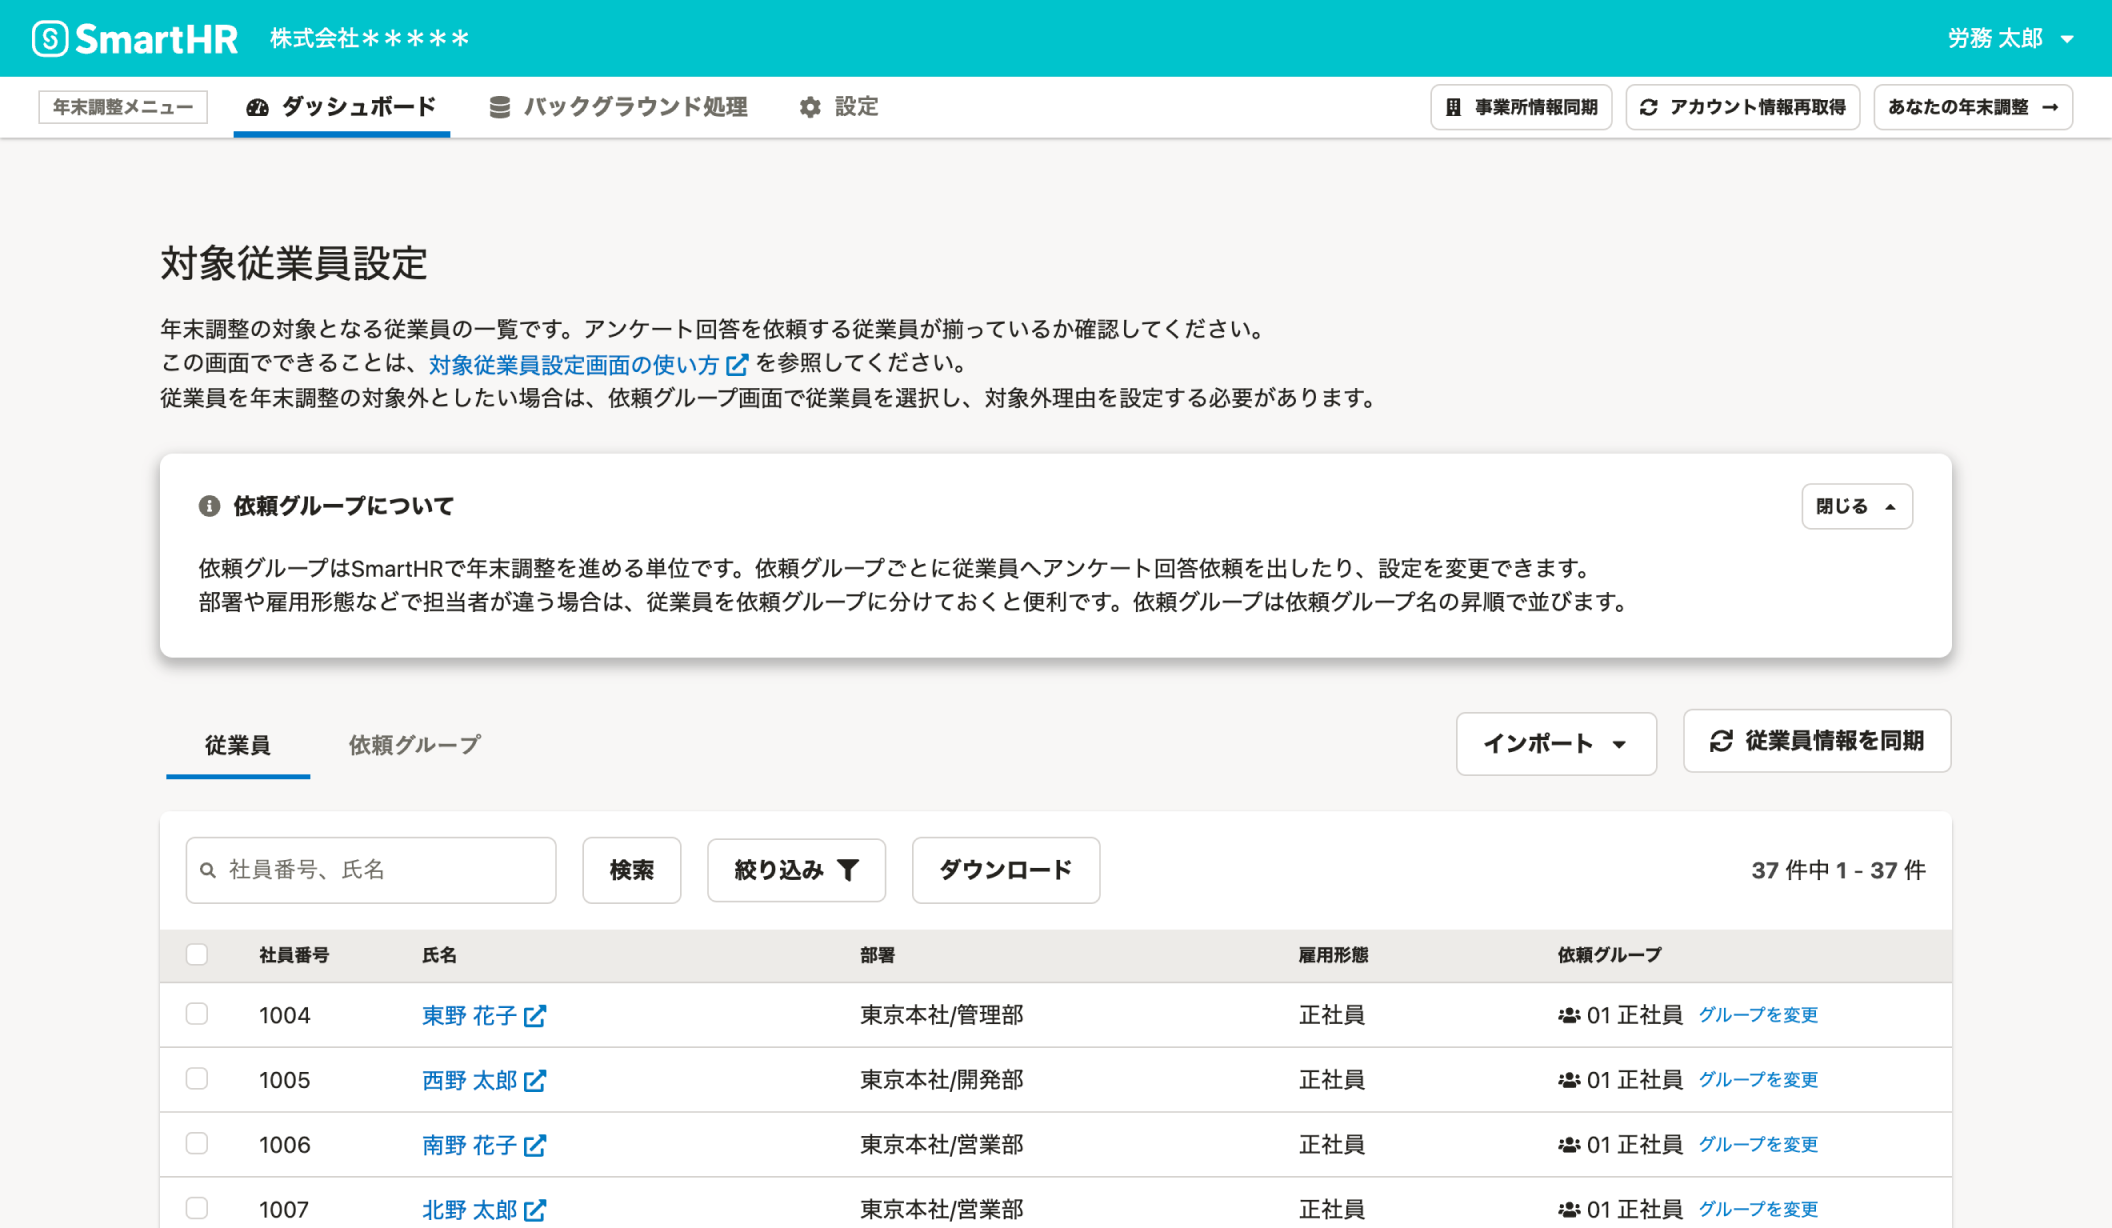Select the 従業員 tab
Viewport: 2112px width, 1228px height.
click(238, 745)
